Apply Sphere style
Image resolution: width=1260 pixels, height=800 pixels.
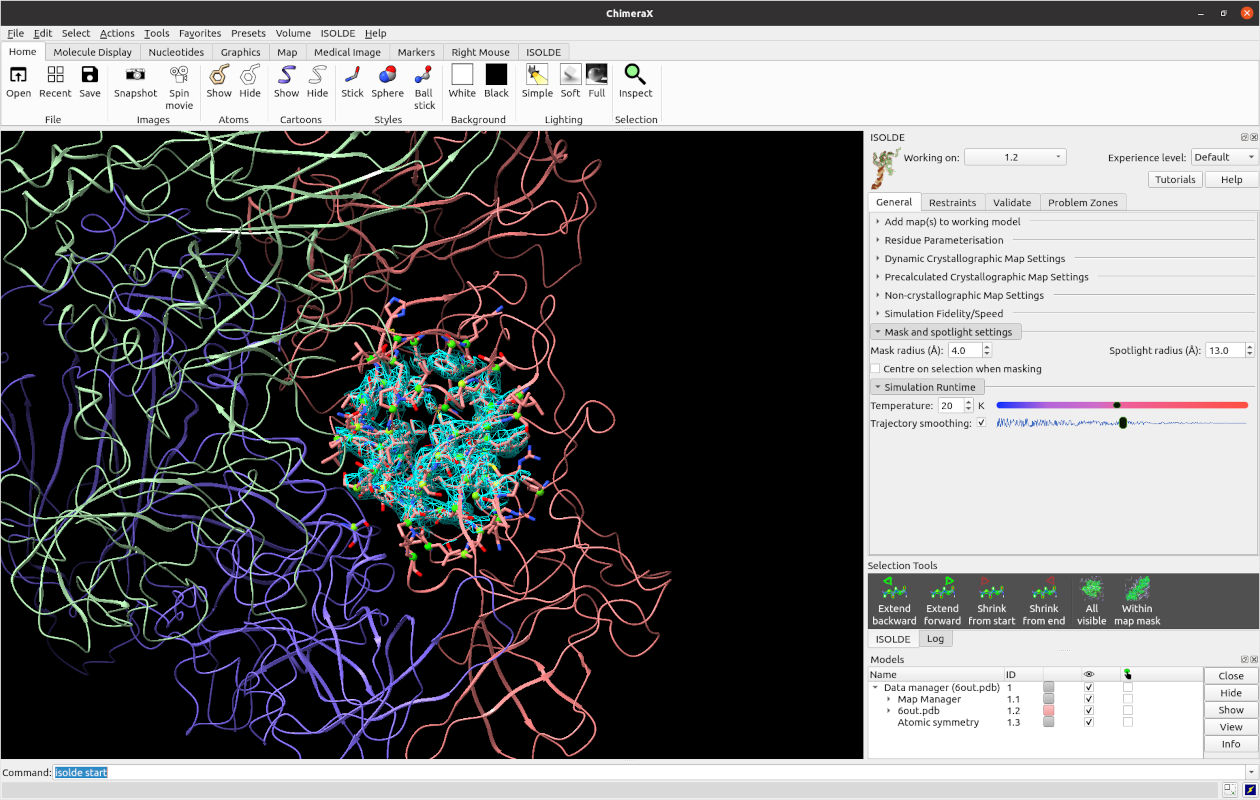pos(387,82)
